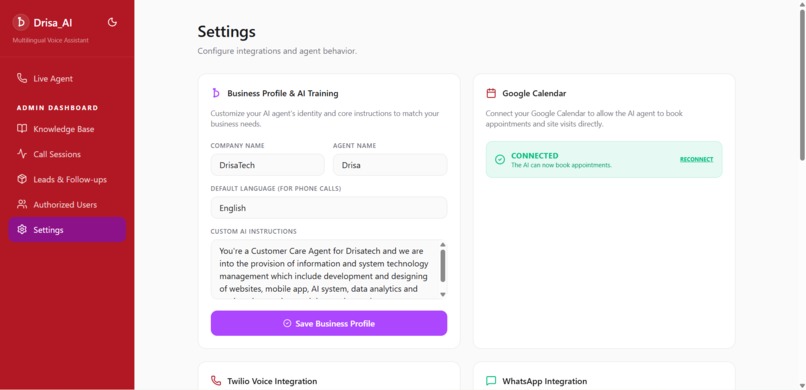Click the WhatsApp Integration heading
The width and height of the screenshot is (806, 390).
pos(545,381)
